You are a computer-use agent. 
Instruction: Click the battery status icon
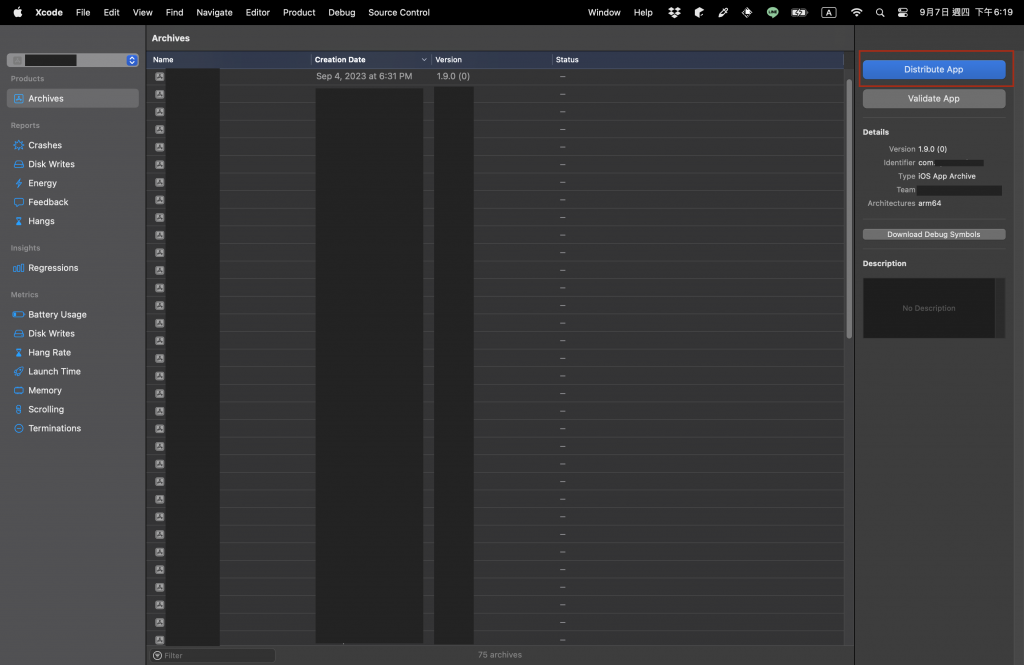(799, 12)
